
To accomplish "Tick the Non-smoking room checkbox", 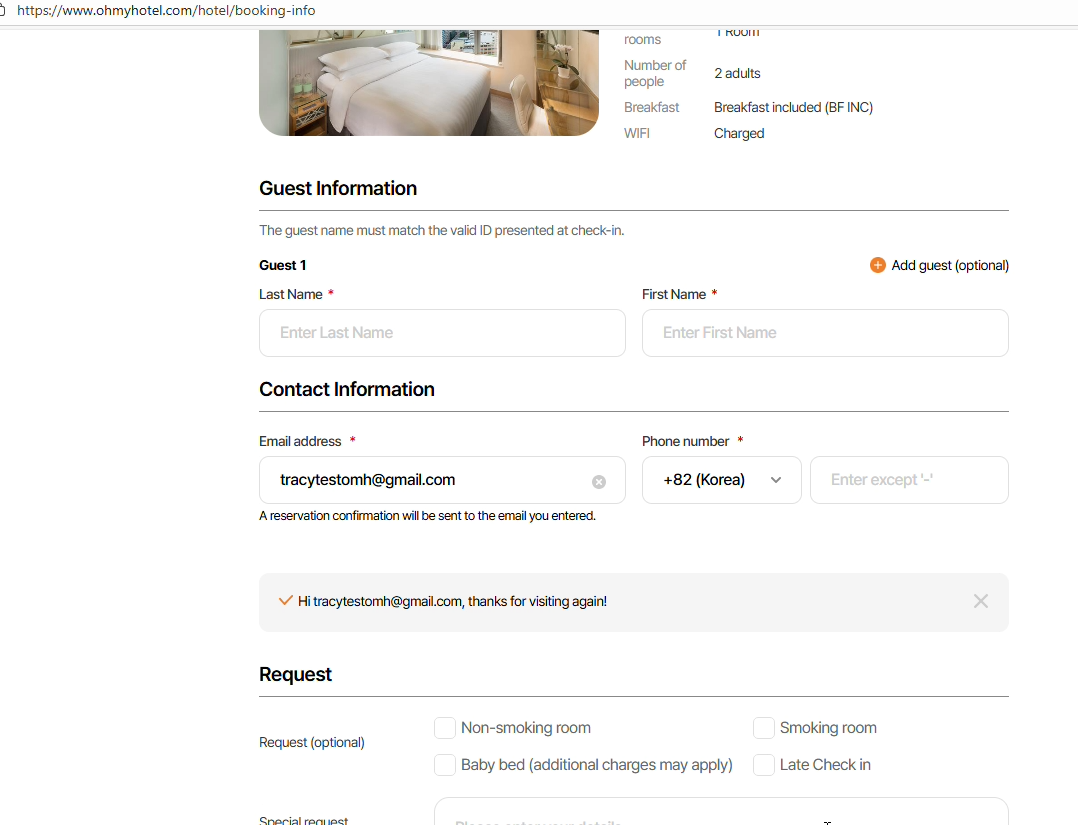I will pyautogui.click(x=445, y=728).
